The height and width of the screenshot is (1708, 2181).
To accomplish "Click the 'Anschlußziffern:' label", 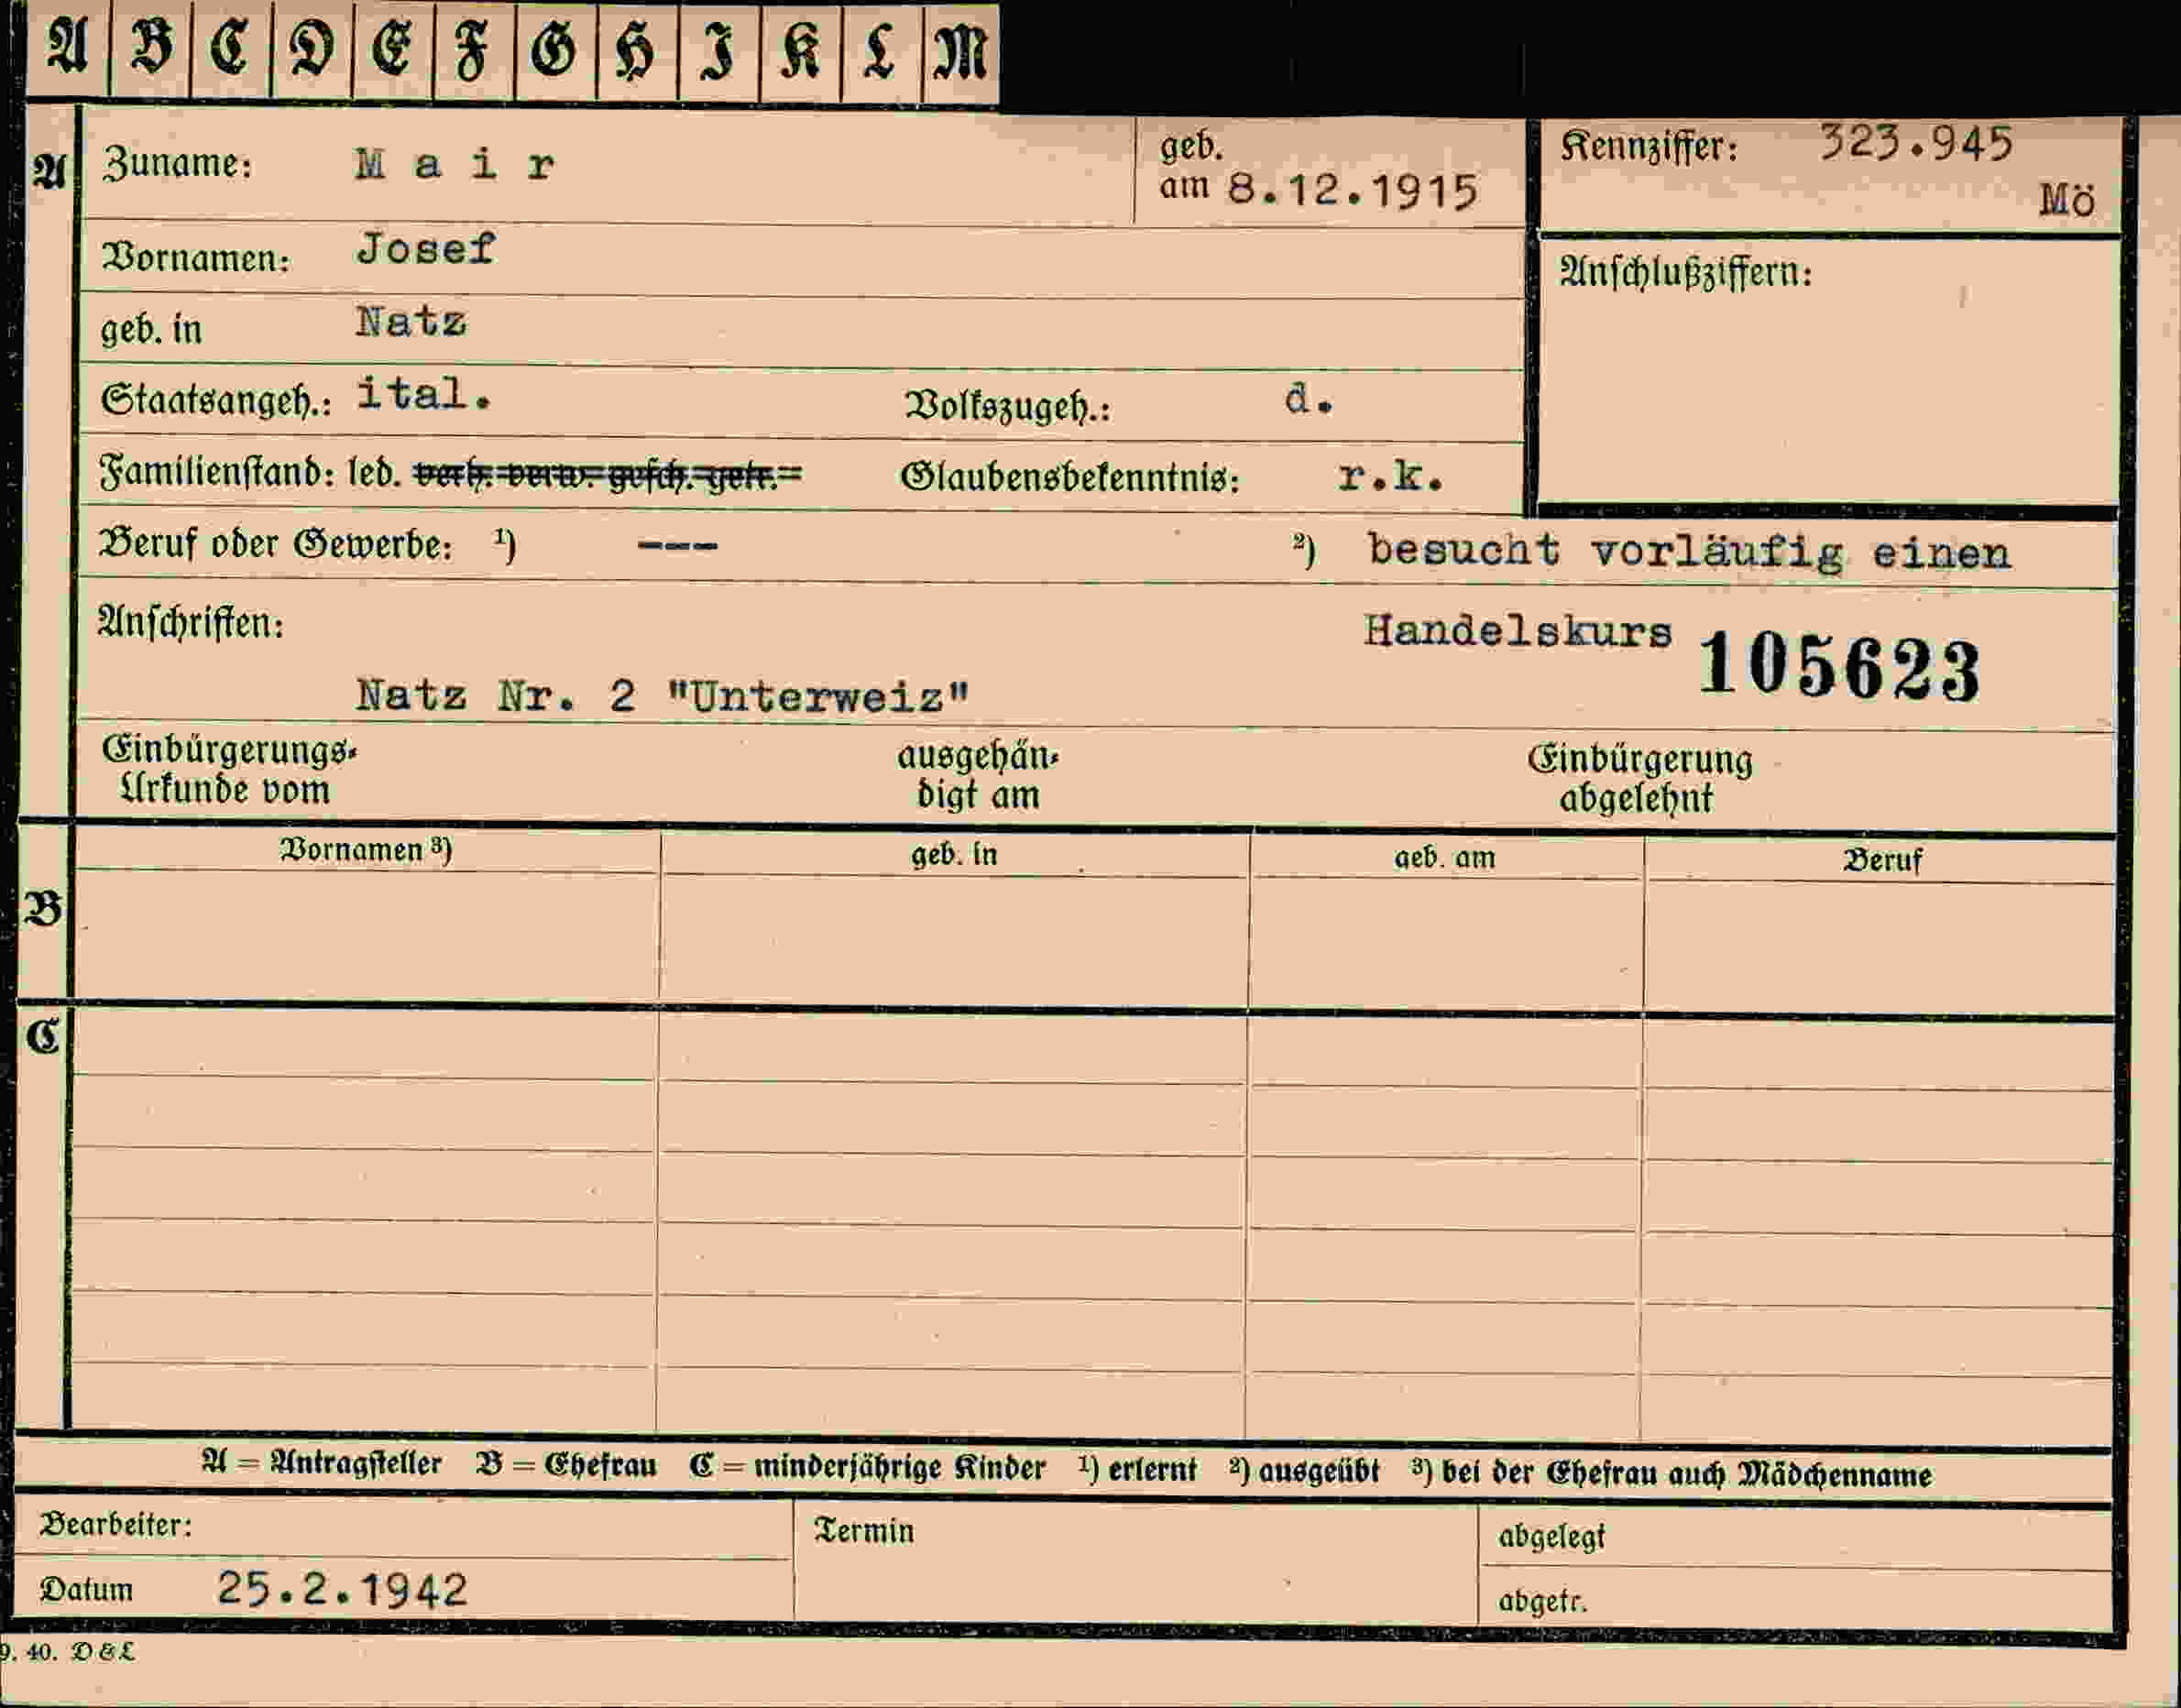I will click(1685, 272).
